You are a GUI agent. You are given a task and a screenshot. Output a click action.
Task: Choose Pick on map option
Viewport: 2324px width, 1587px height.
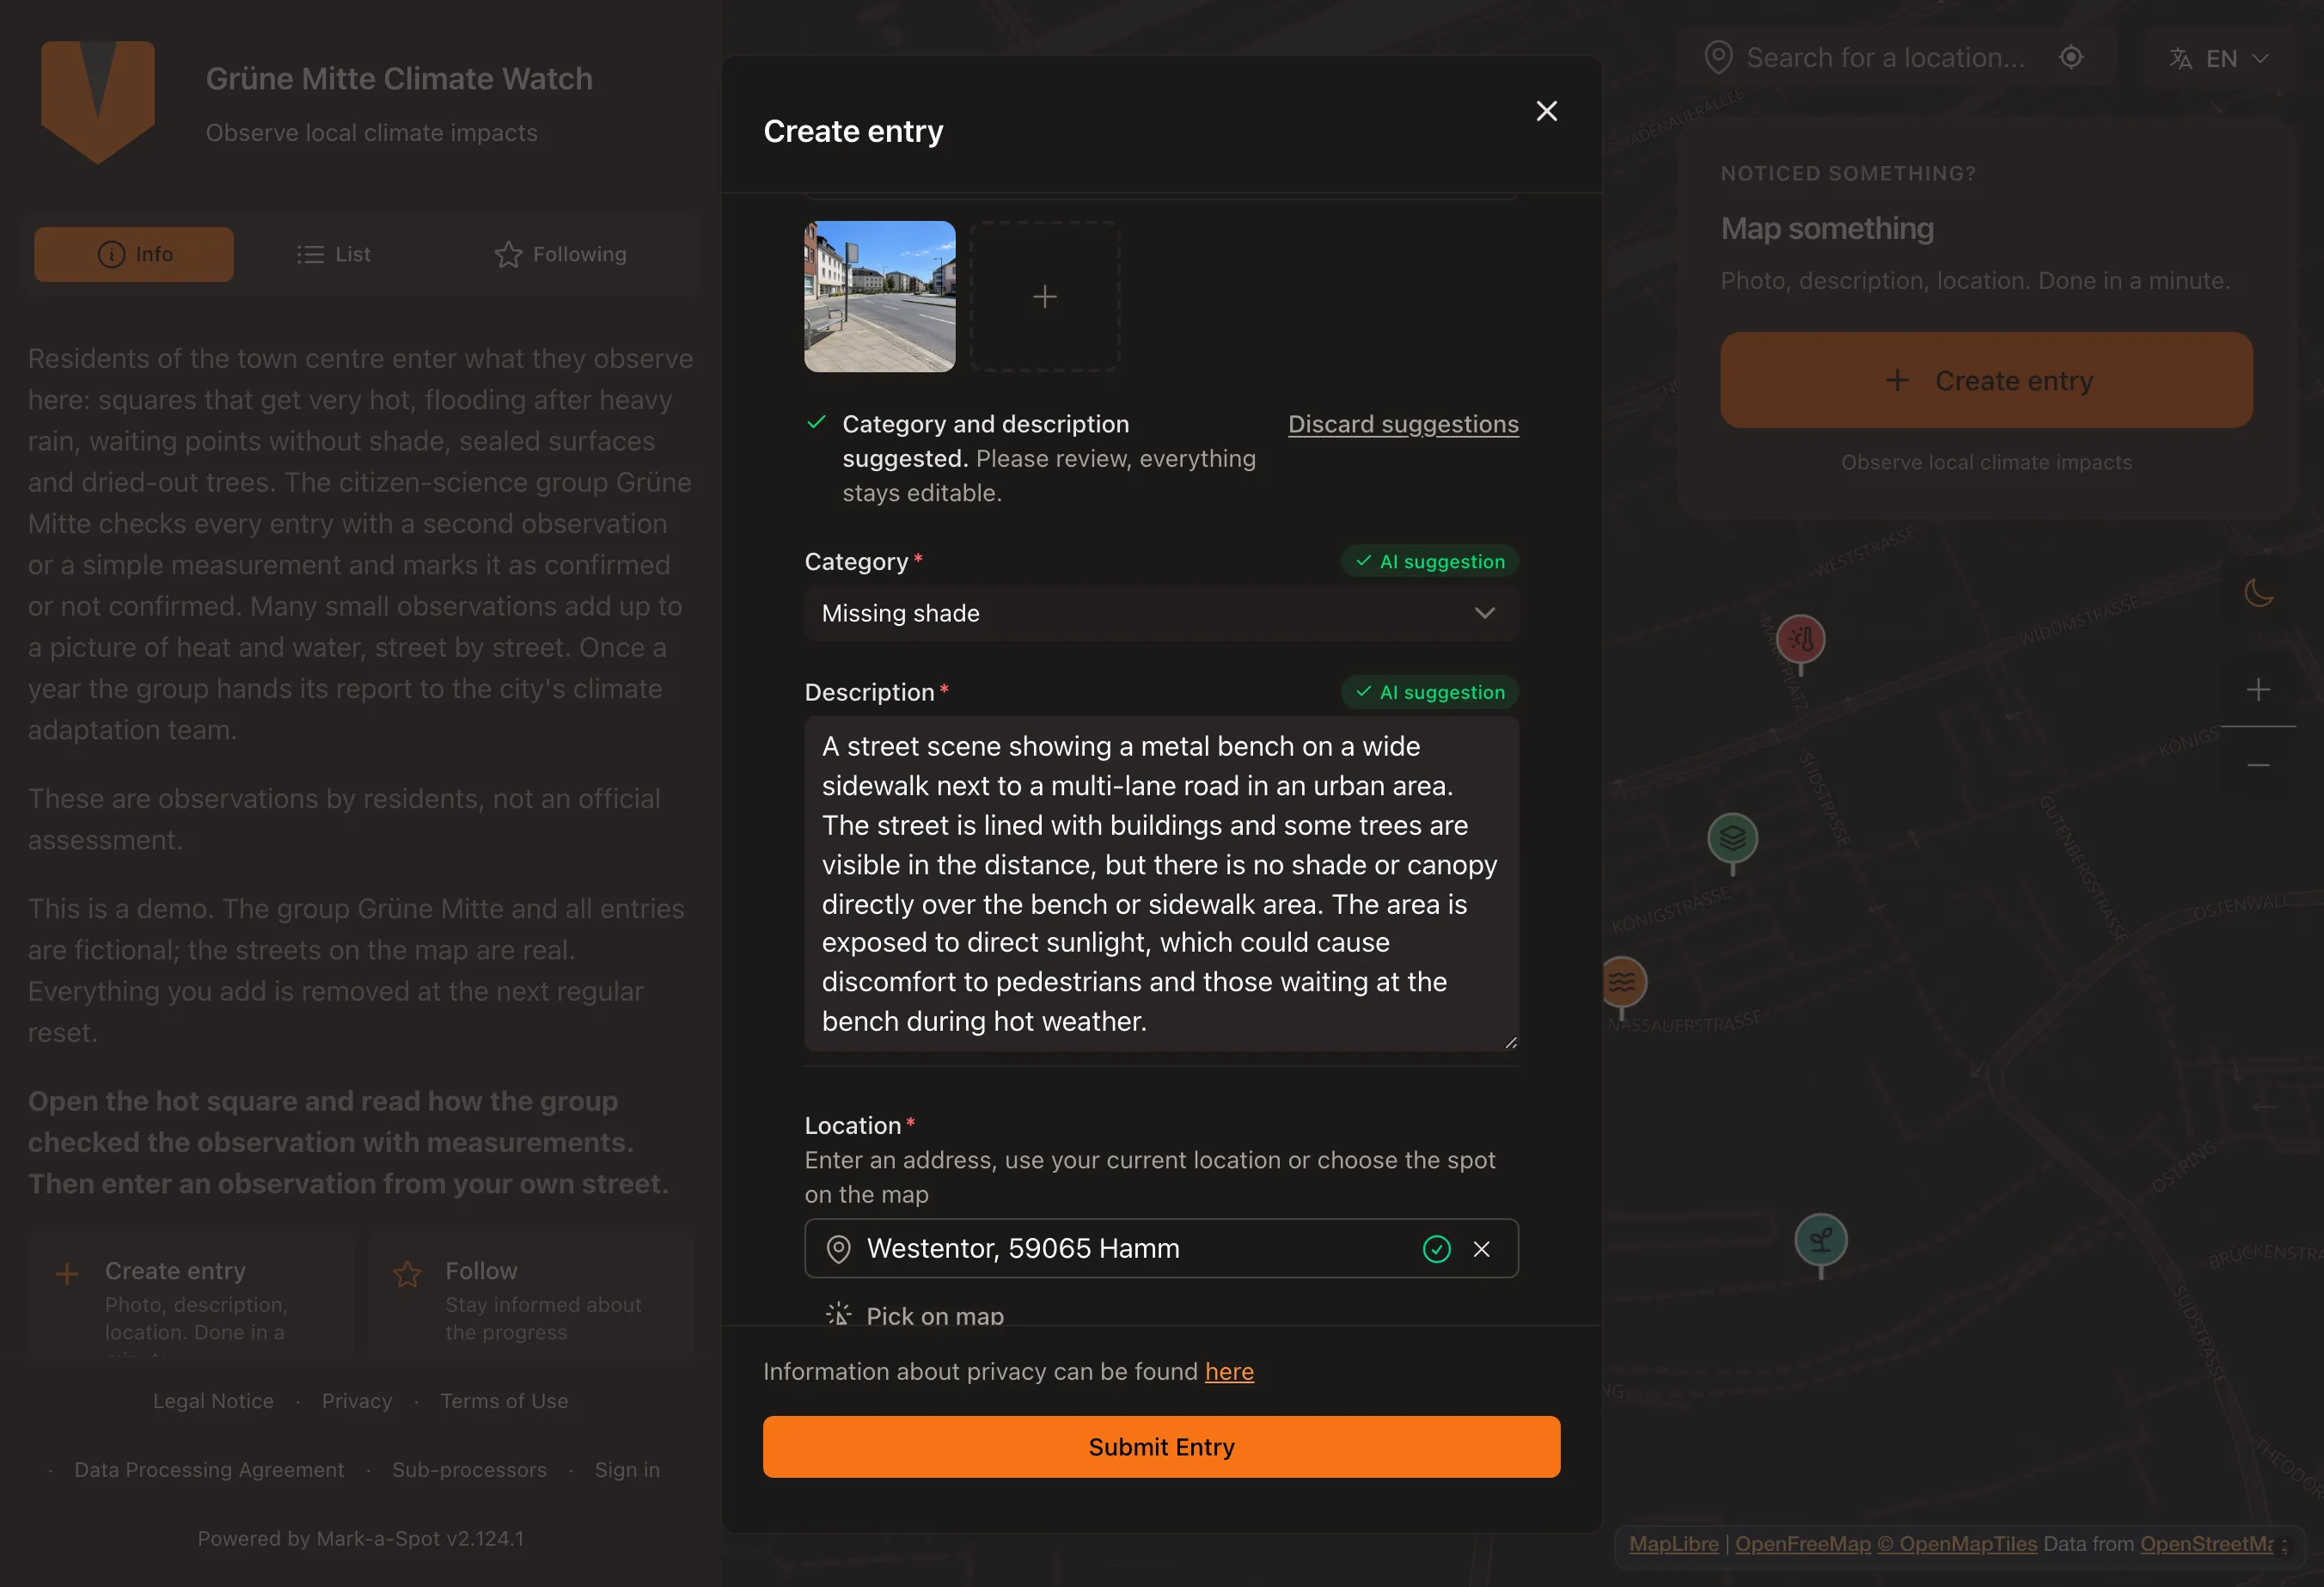(915, 1315)
